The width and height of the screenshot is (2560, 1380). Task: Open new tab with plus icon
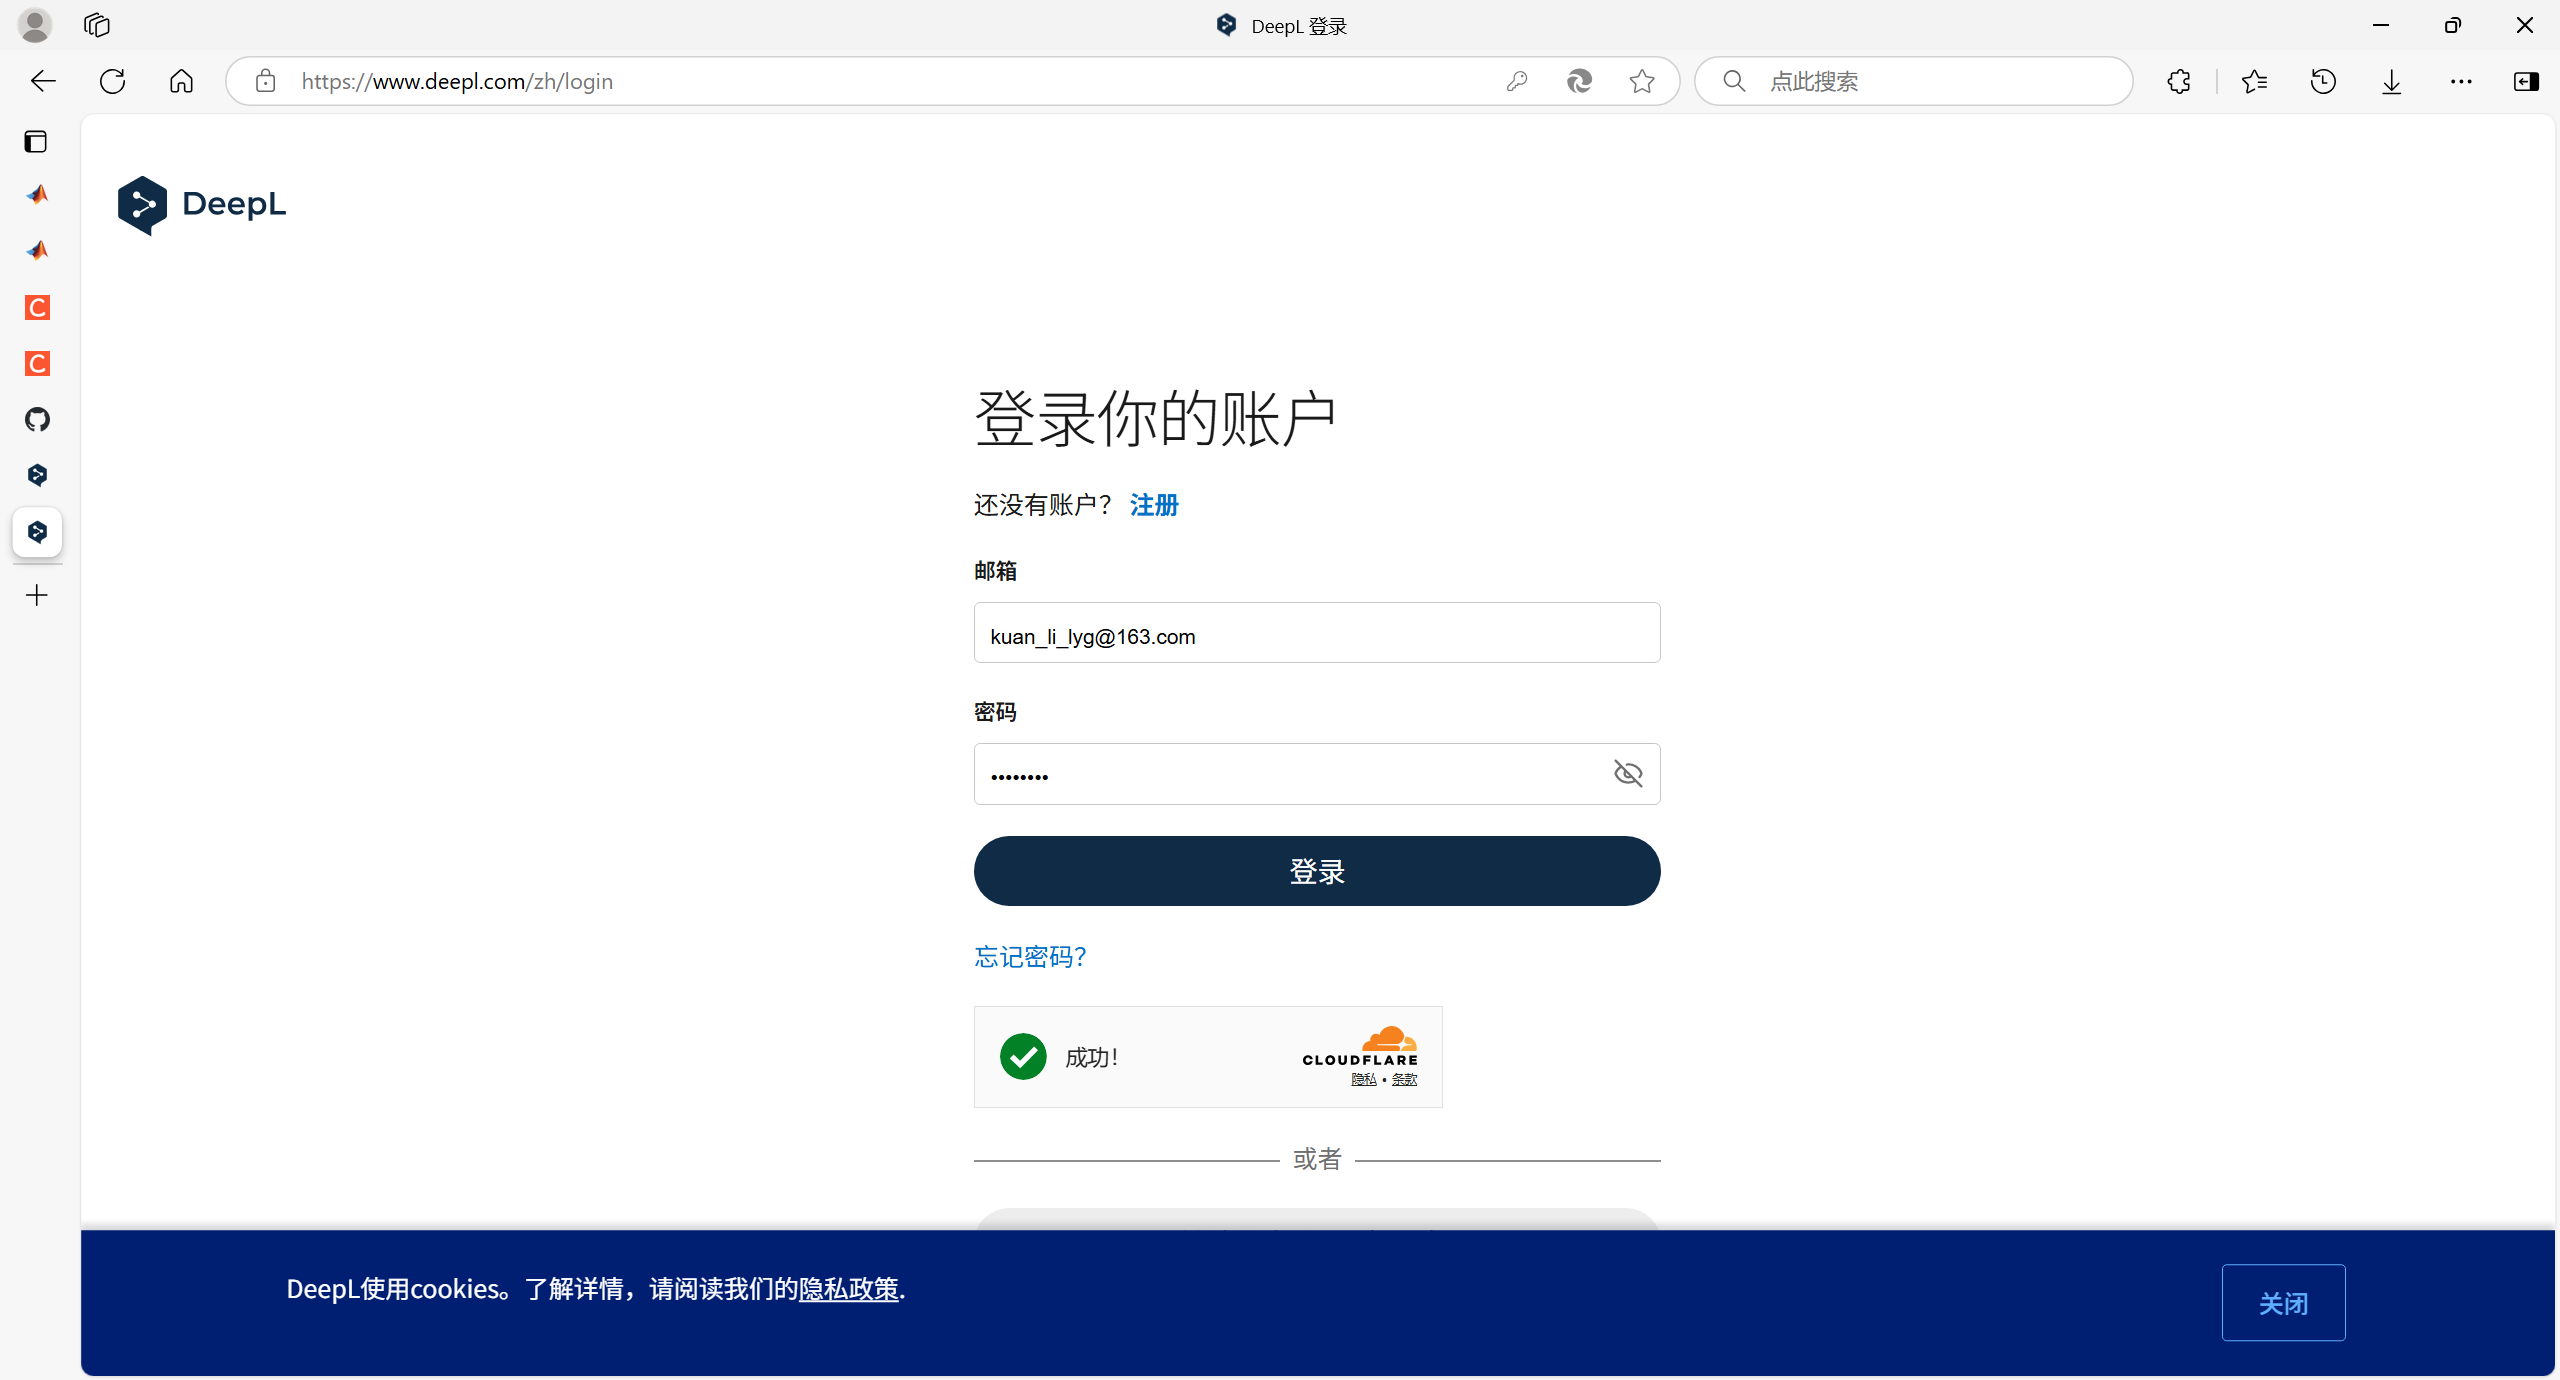tap(37, 595)
